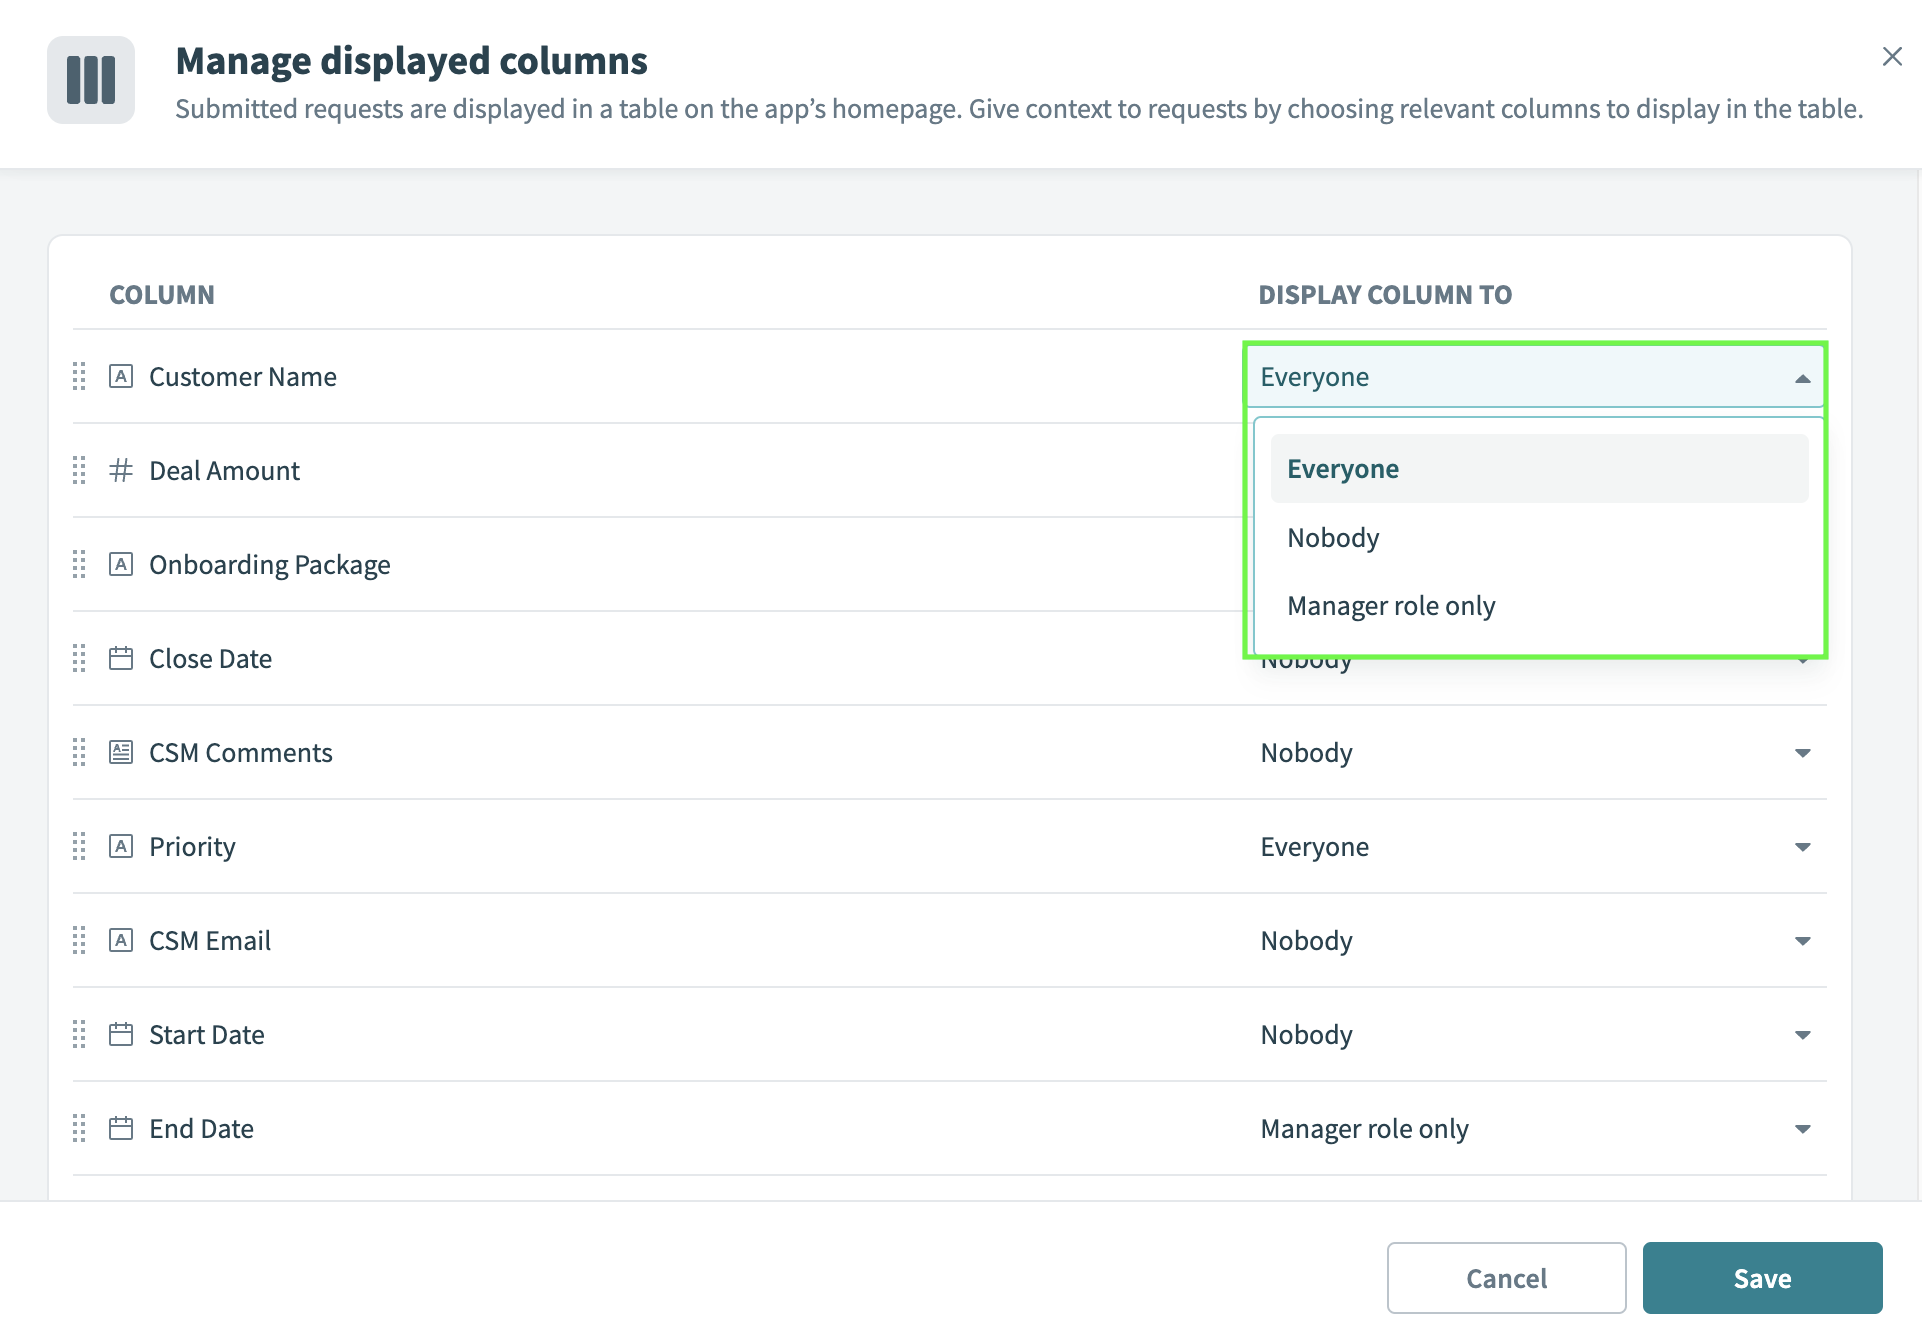Click the text type icon next to Priority
This screenshot has height=1344, width=1922.
click(x=121, y=846)
